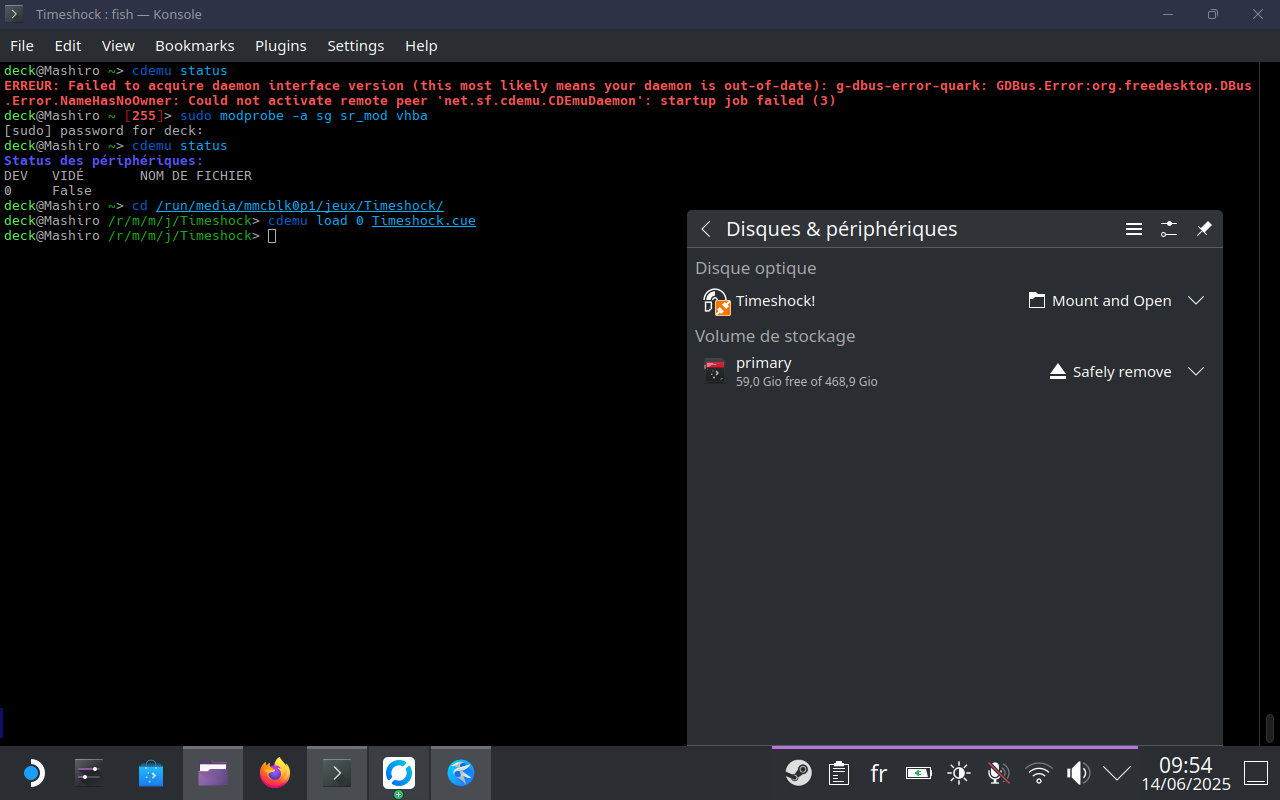Open the Settings menu

356,46
